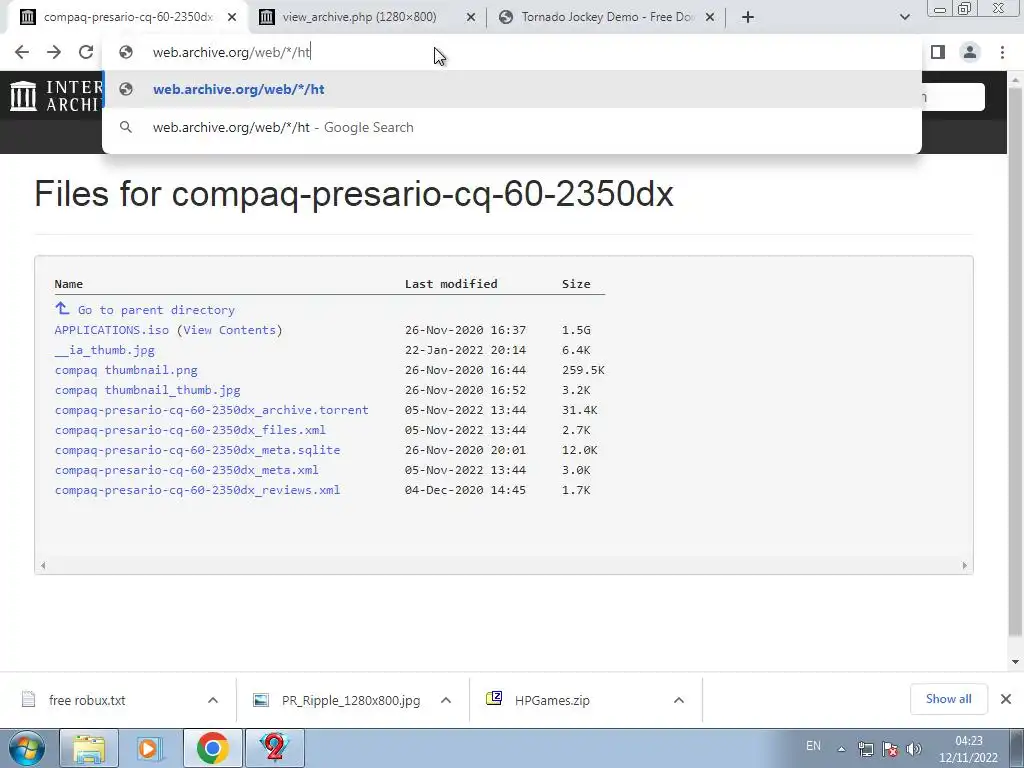Image resolution: width=1024 pixels, height=768 pixels.
Task: Open the tab search chevron
Action: [904, 17]
